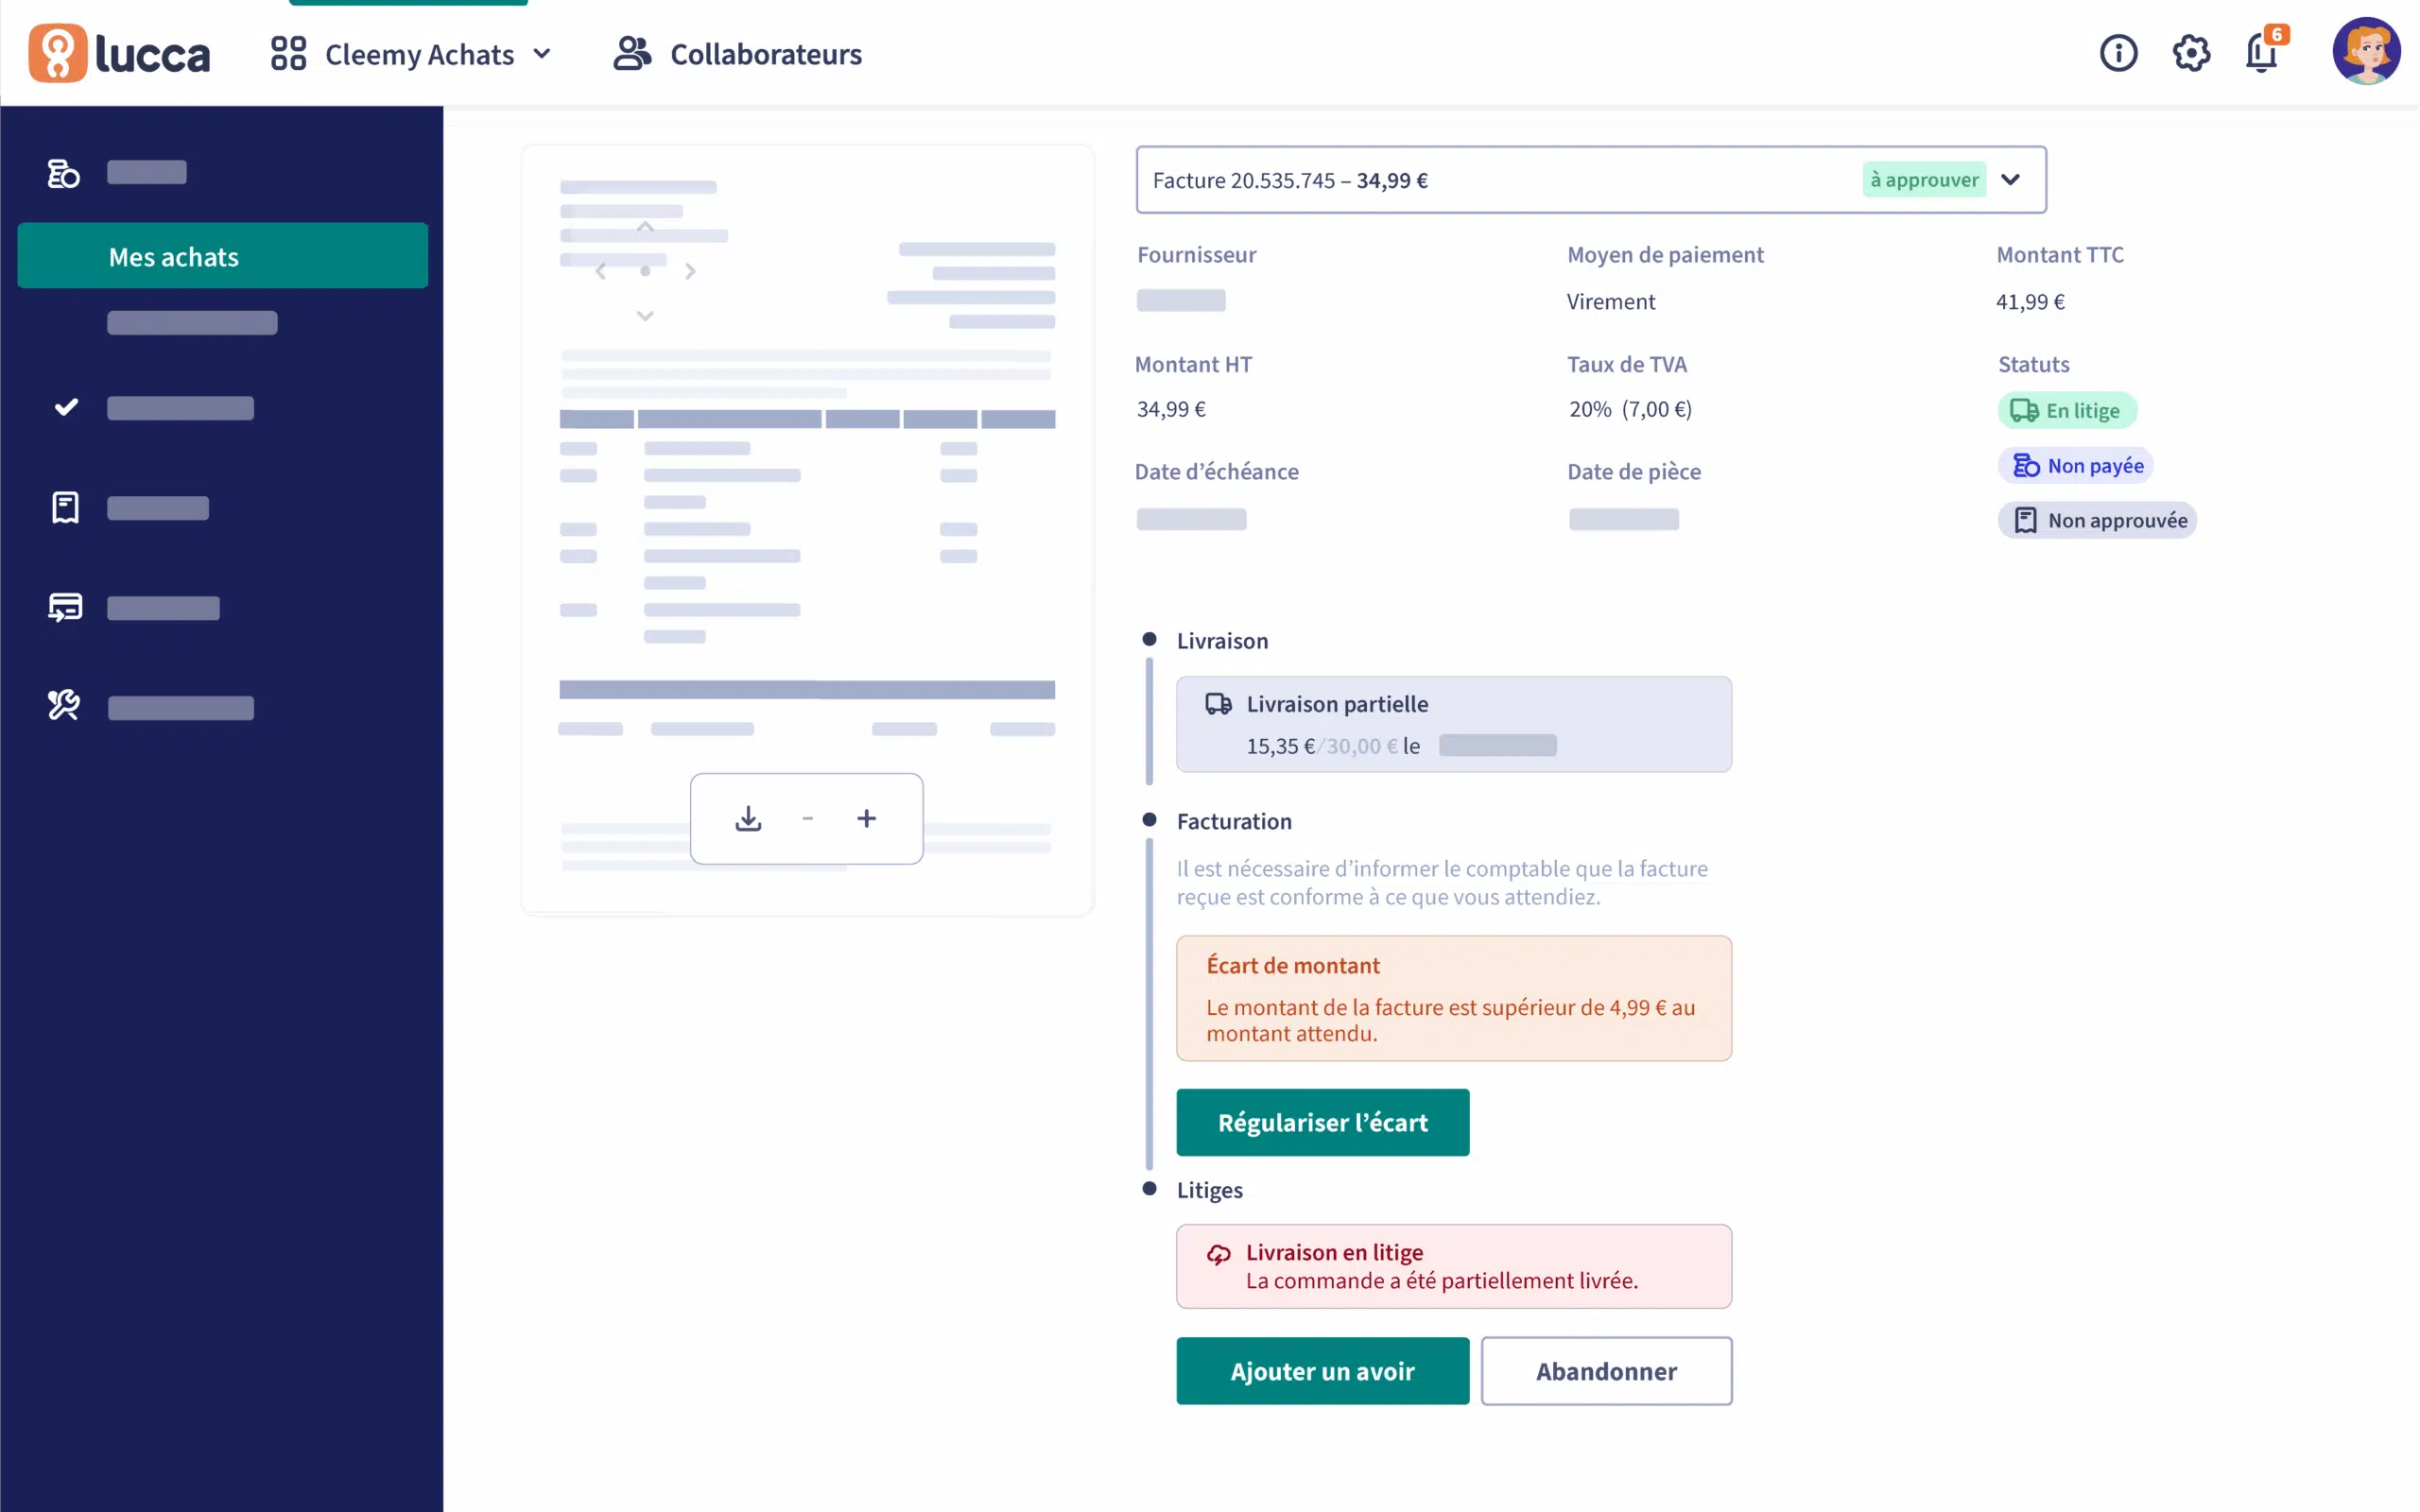Zoom out of invoice with minus

click(x=807, y=819)
